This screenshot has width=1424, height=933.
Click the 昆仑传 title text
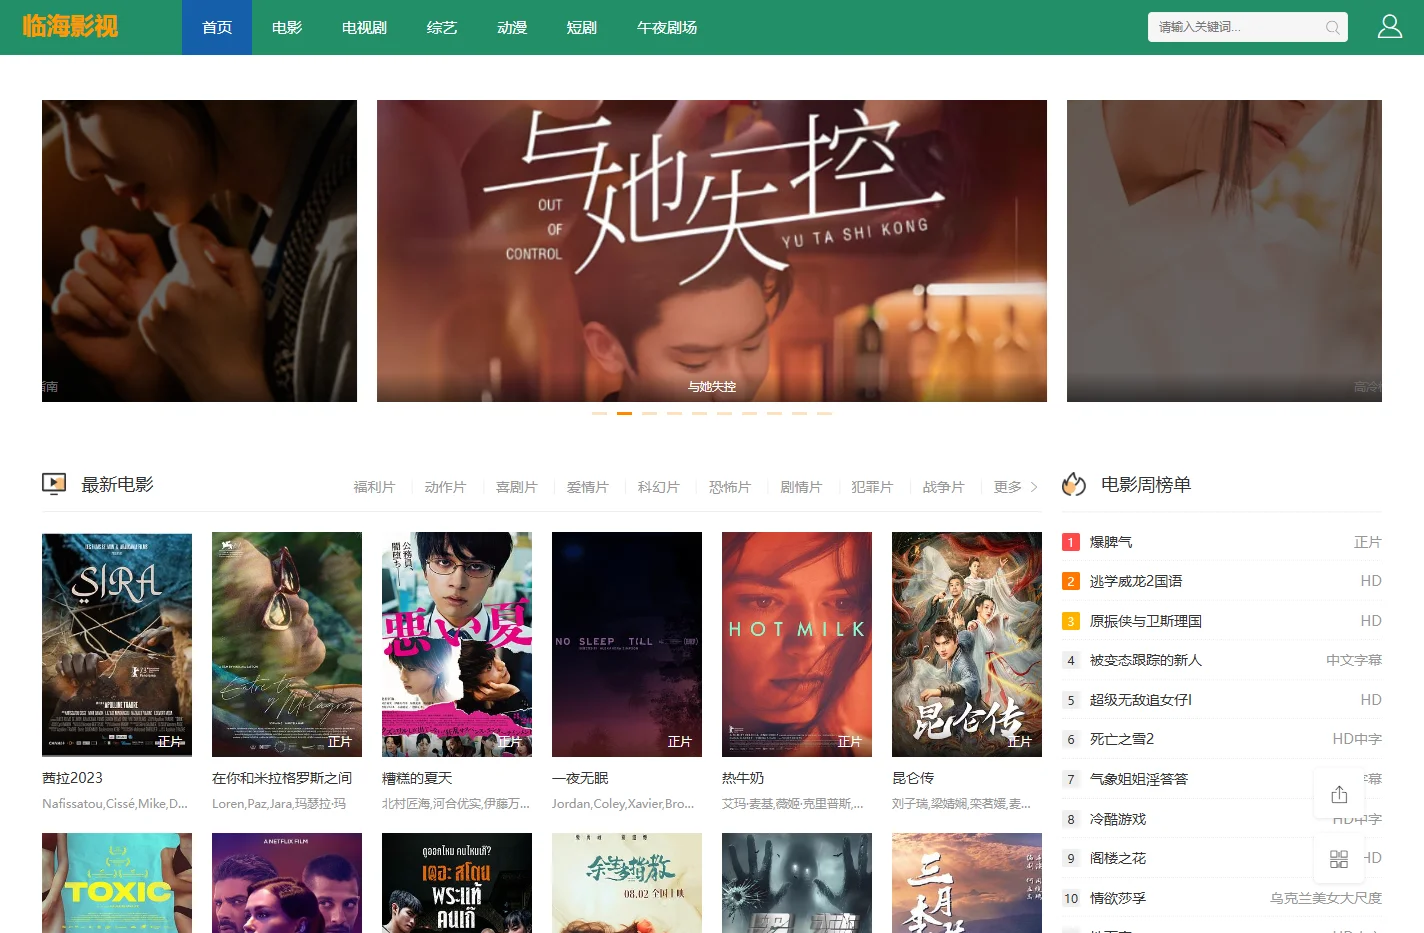point(913,778)
